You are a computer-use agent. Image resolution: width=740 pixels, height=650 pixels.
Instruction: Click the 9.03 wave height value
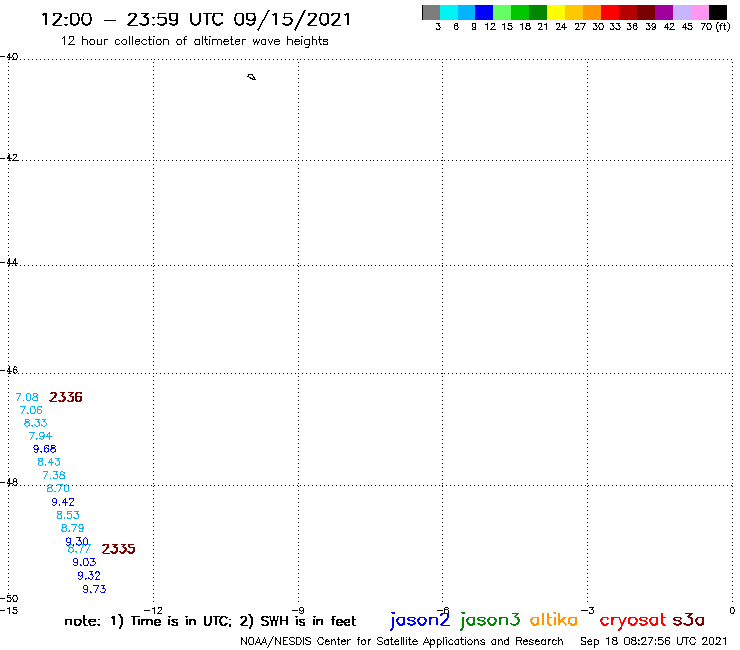tap(84, 562)
